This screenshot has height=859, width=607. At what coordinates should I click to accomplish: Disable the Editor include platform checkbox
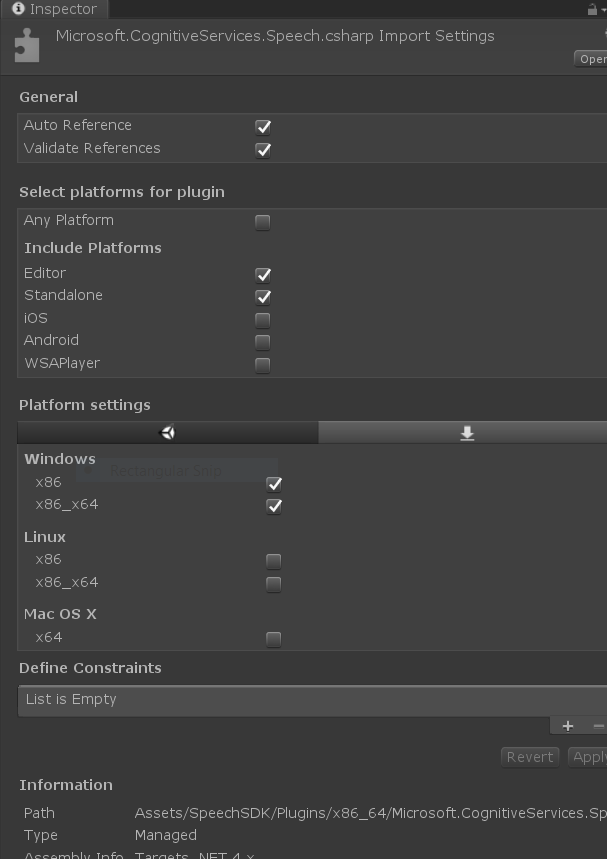tap(262, 274)
